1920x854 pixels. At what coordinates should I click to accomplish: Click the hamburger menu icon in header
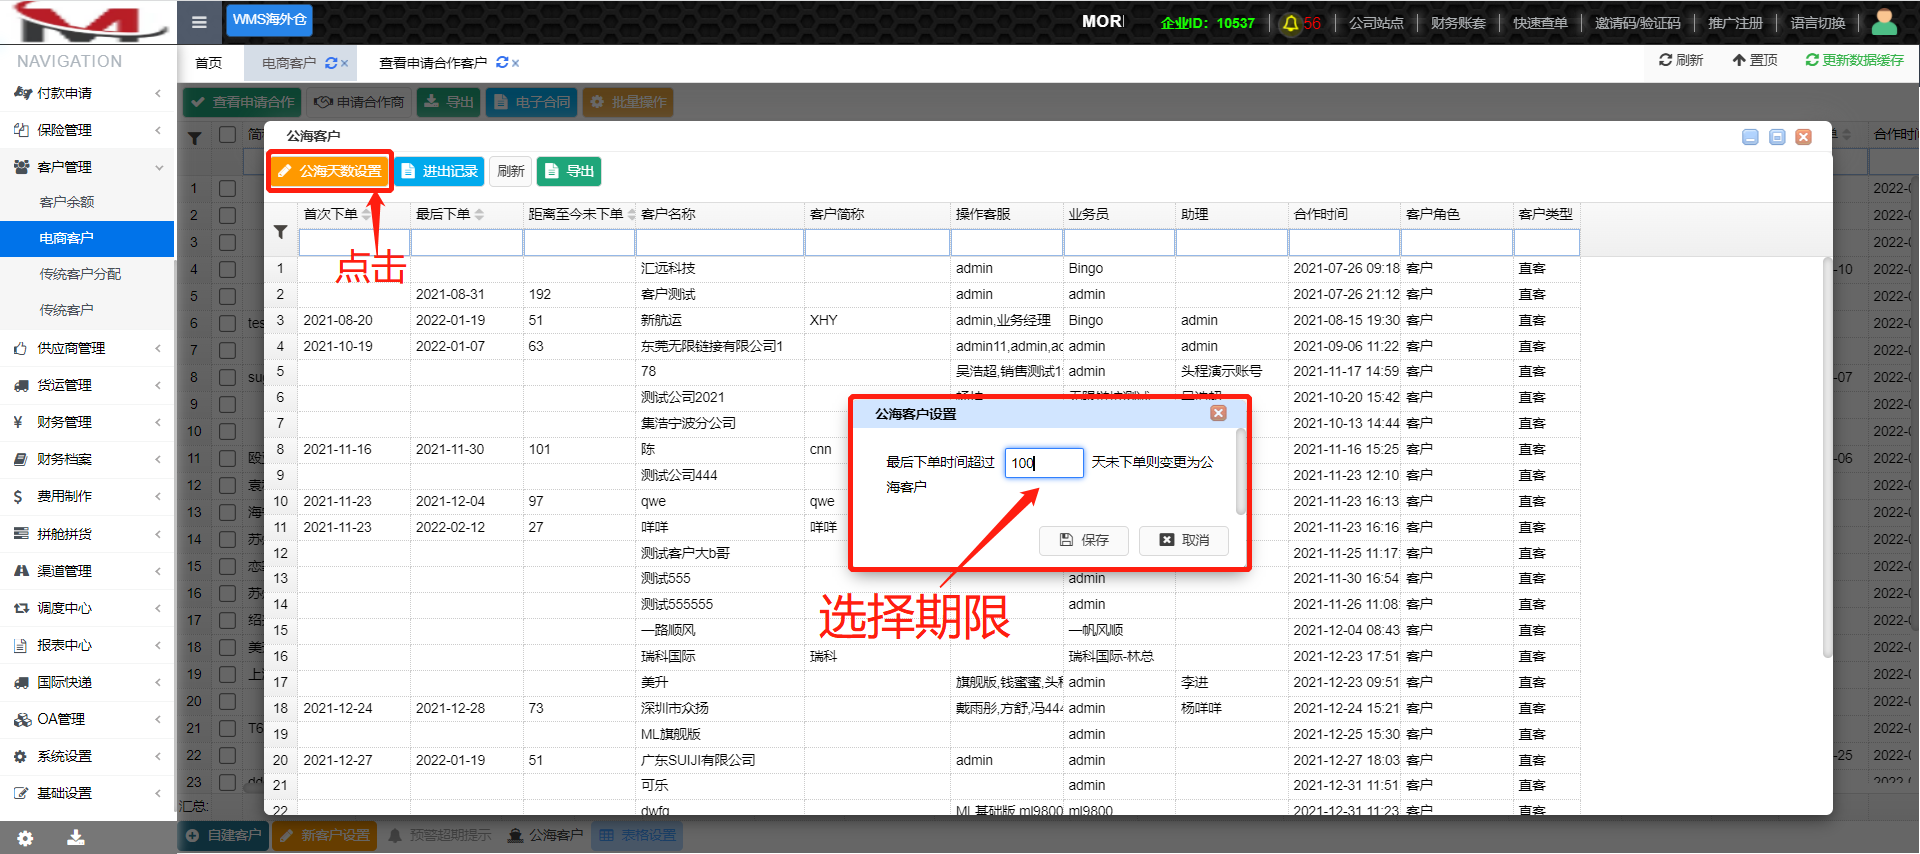click(199, 22)
